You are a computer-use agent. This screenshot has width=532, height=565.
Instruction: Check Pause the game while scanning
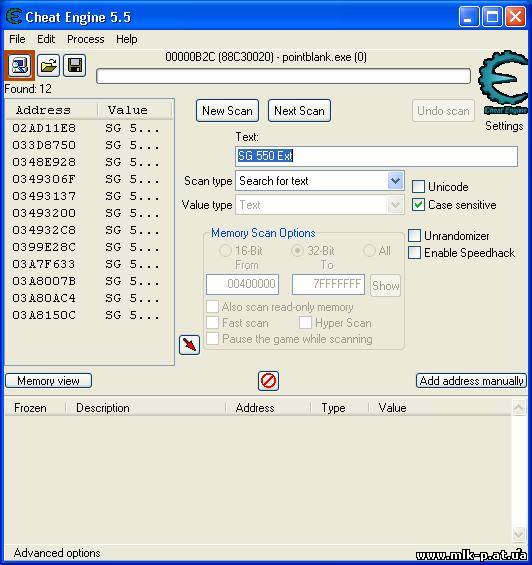pos(212,339)
